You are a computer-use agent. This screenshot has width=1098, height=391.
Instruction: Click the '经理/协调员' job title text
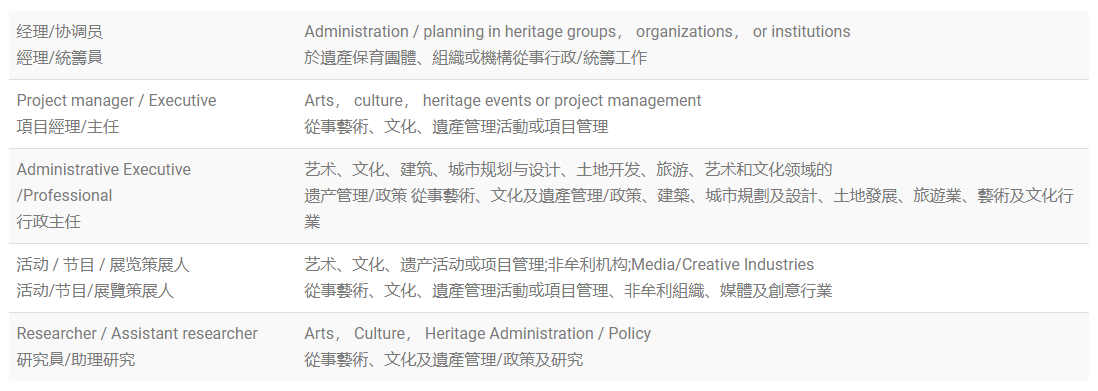point(60,32)
